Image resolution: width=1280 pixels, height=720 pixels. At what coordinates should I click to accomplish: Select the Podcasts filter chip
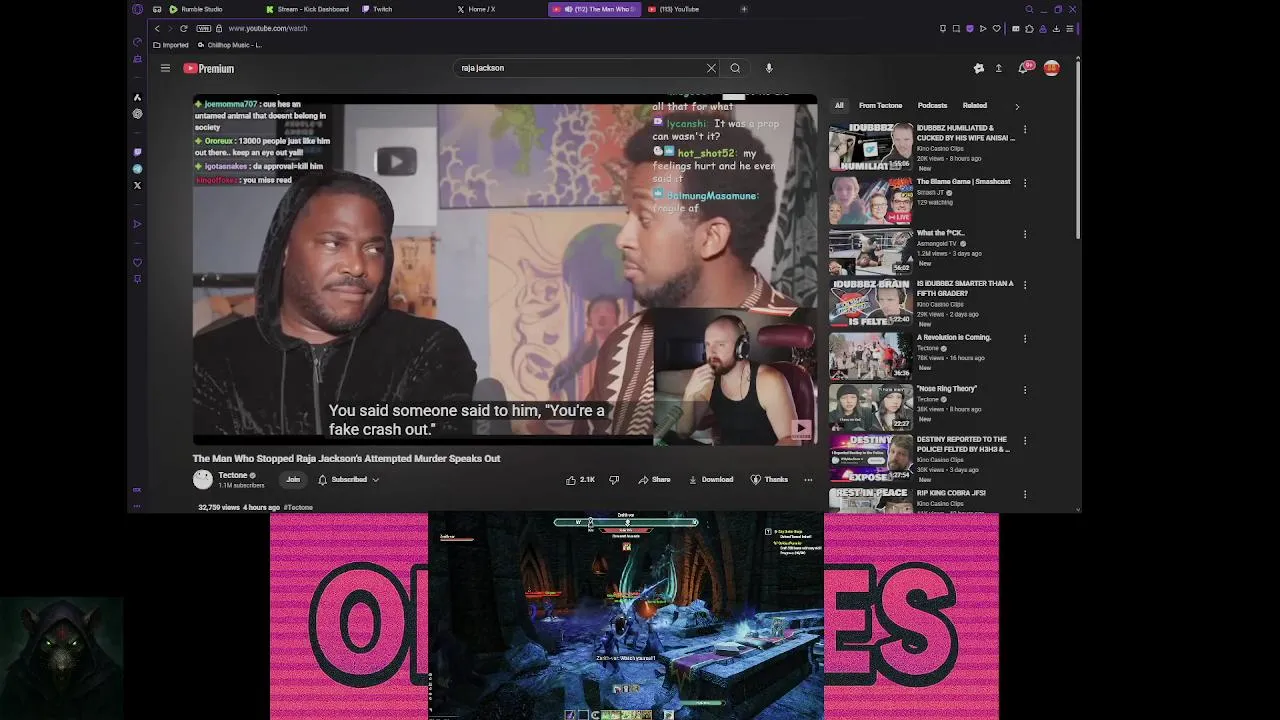tap(932, 105)
